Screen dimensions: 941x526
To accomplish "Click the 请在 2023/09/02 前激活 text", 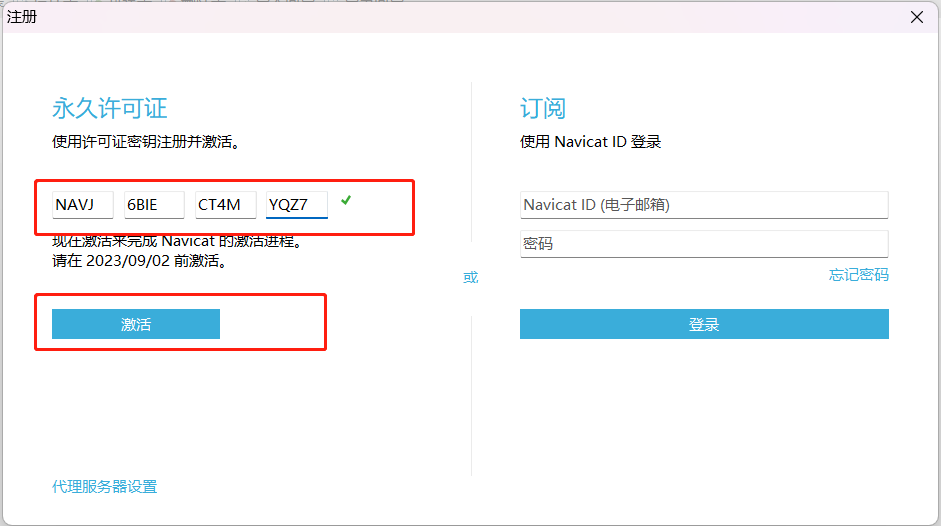I will pos(139,261).
